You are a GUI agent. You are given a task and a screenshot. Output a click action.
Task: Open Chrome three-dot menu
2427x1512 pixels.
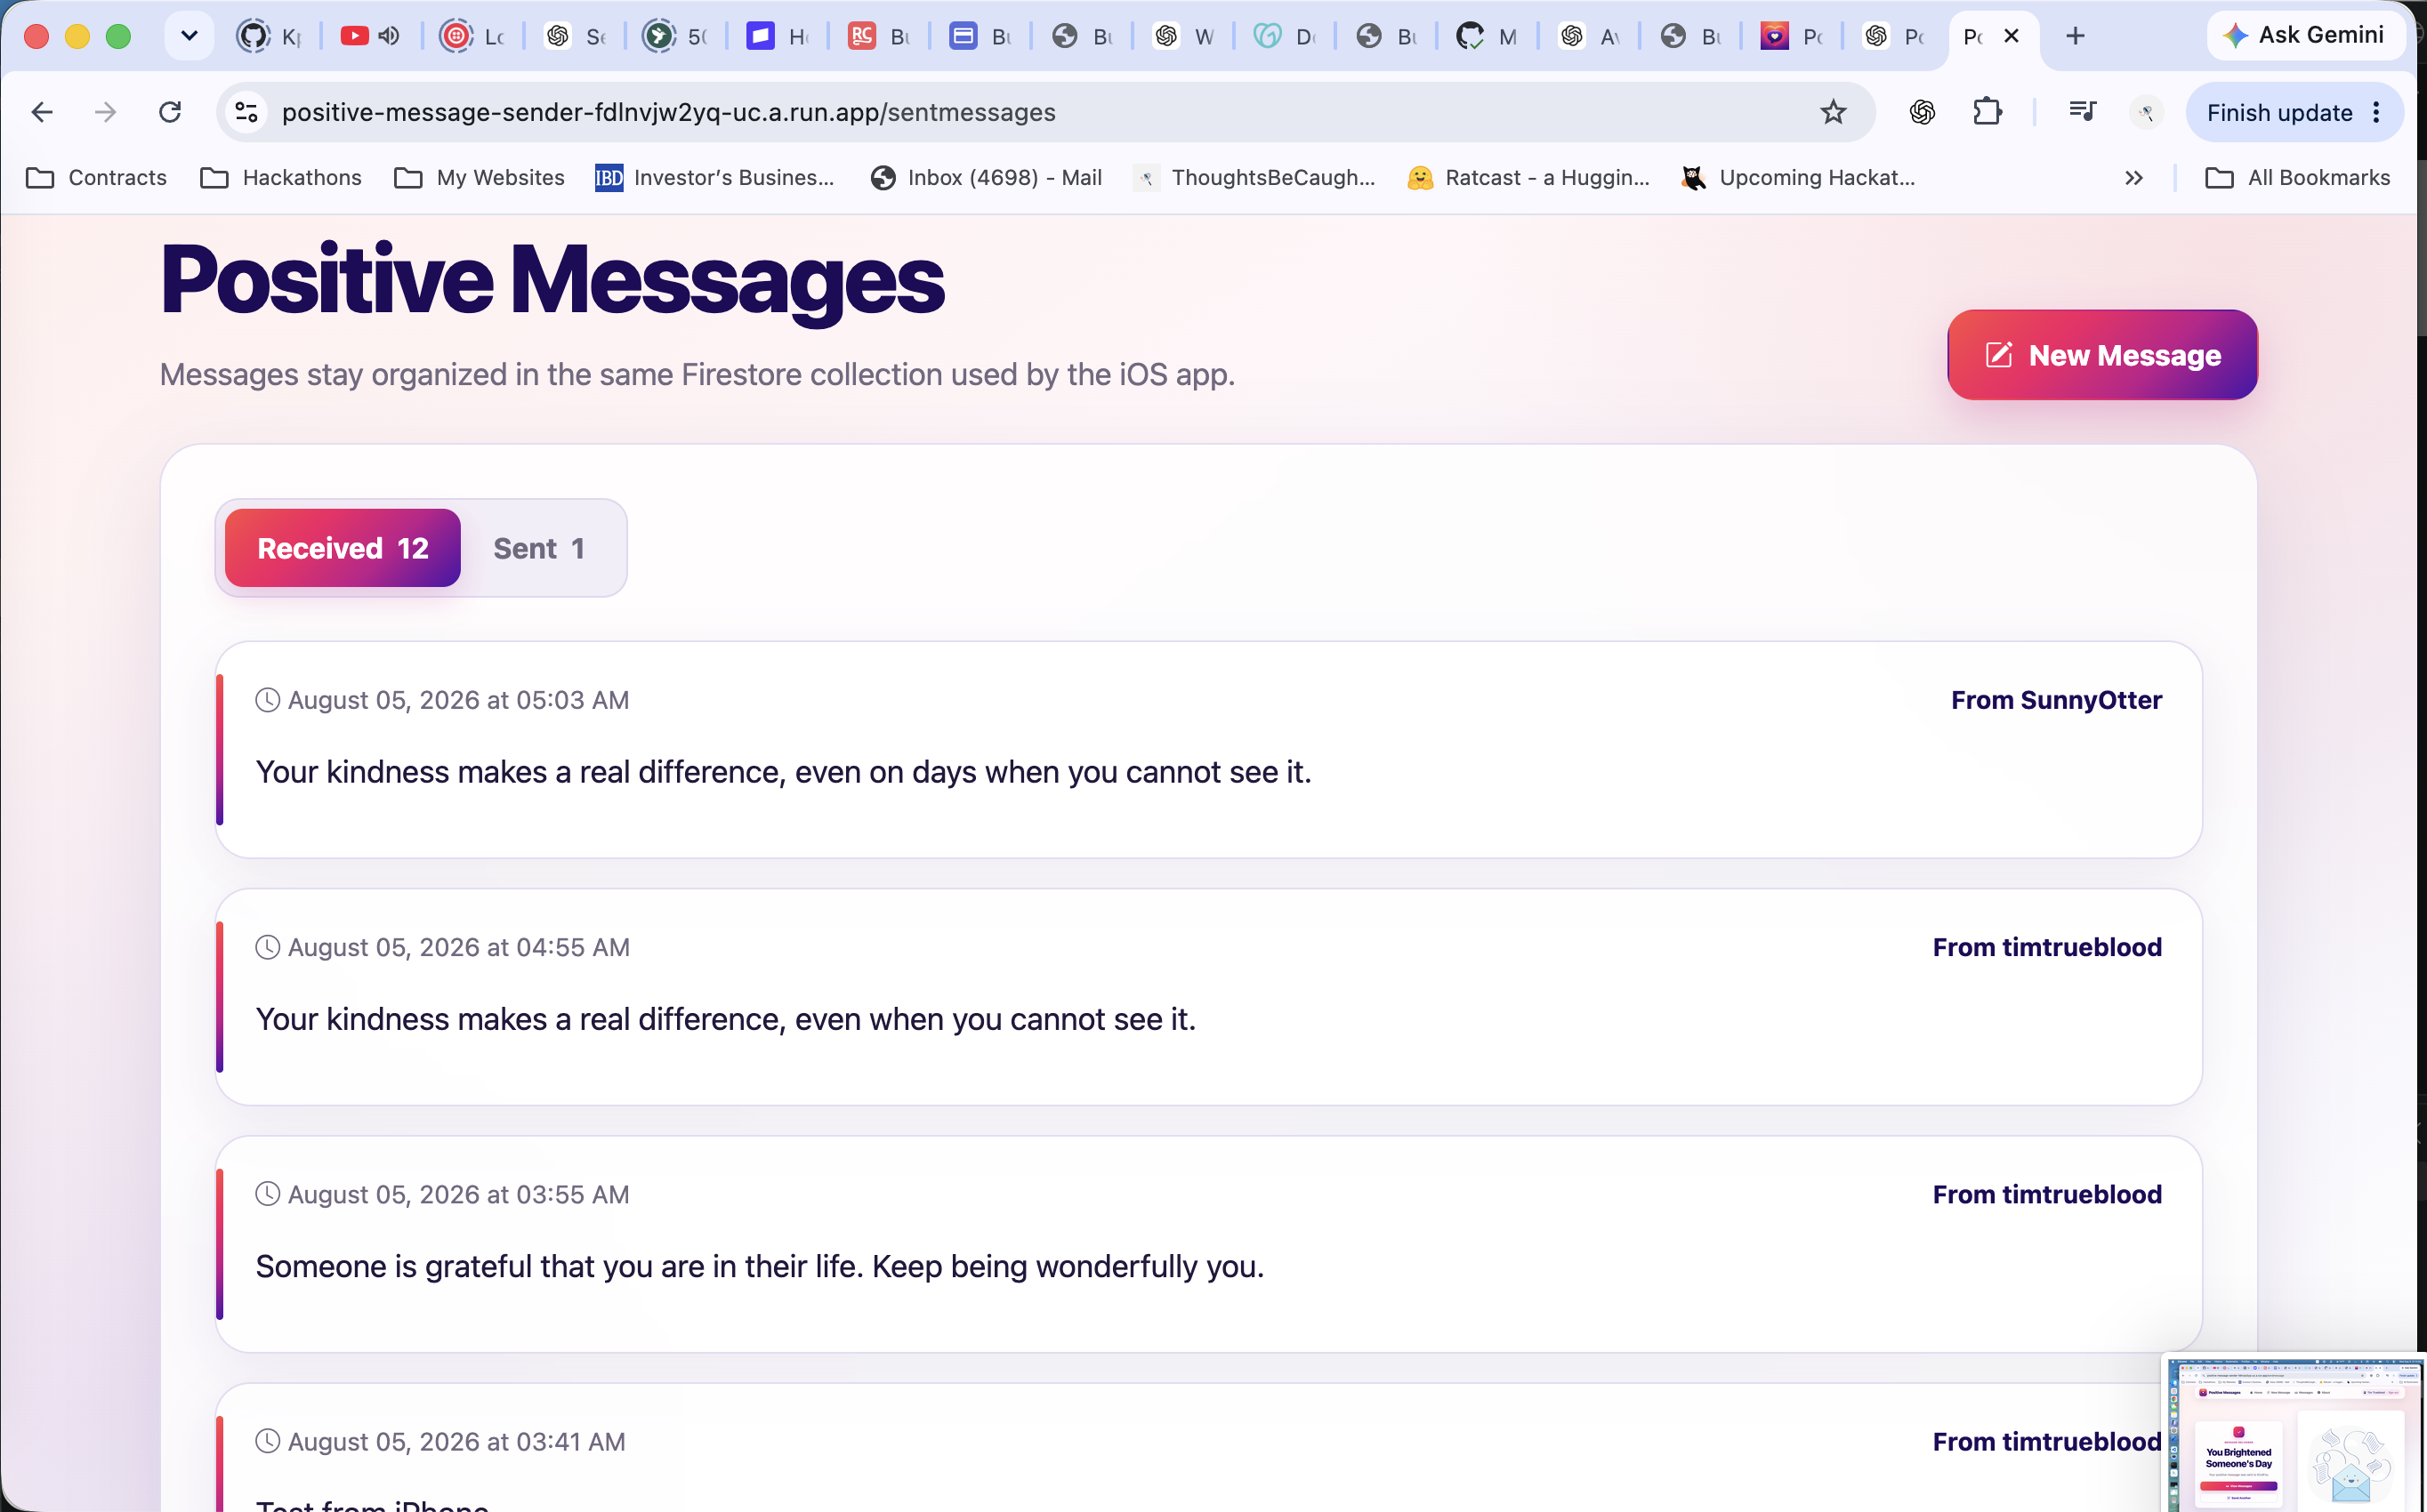tap(2377, 112)
